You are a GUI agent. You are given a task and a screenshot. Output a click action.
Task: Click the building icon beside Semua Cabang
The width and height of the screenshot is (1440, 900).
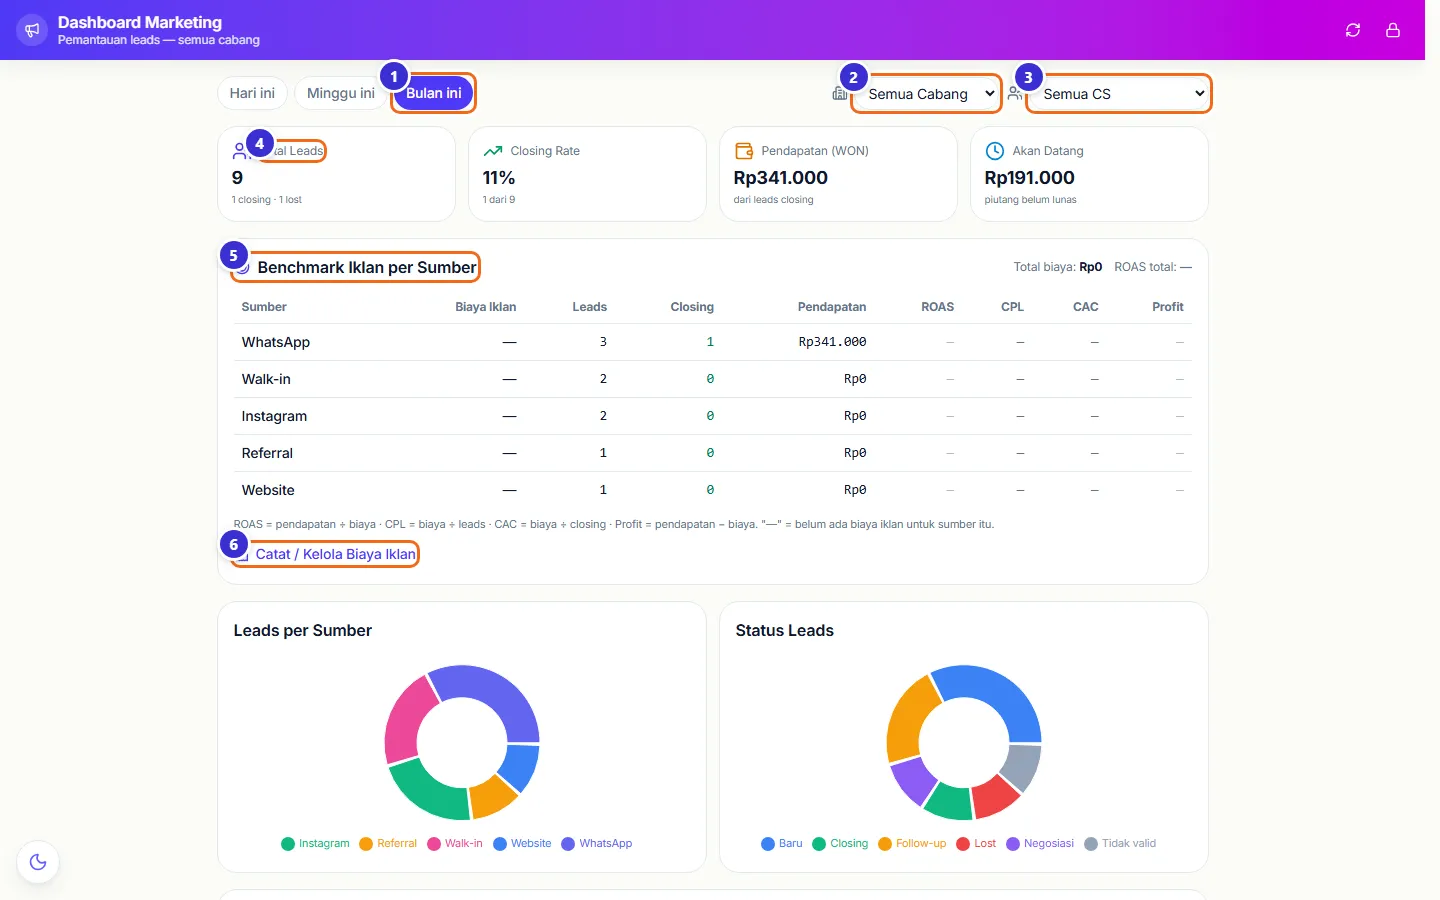click(x=839, y=93)
